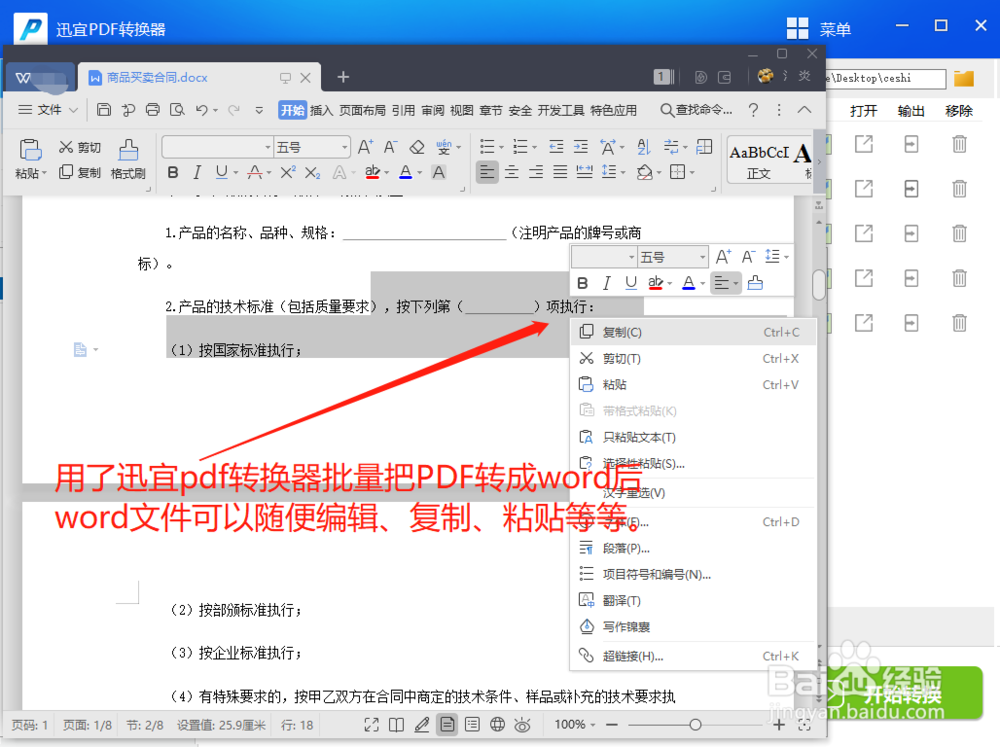
Task: Click the Format Painter icon in mini toolbar
Action: tap(755, 283)
